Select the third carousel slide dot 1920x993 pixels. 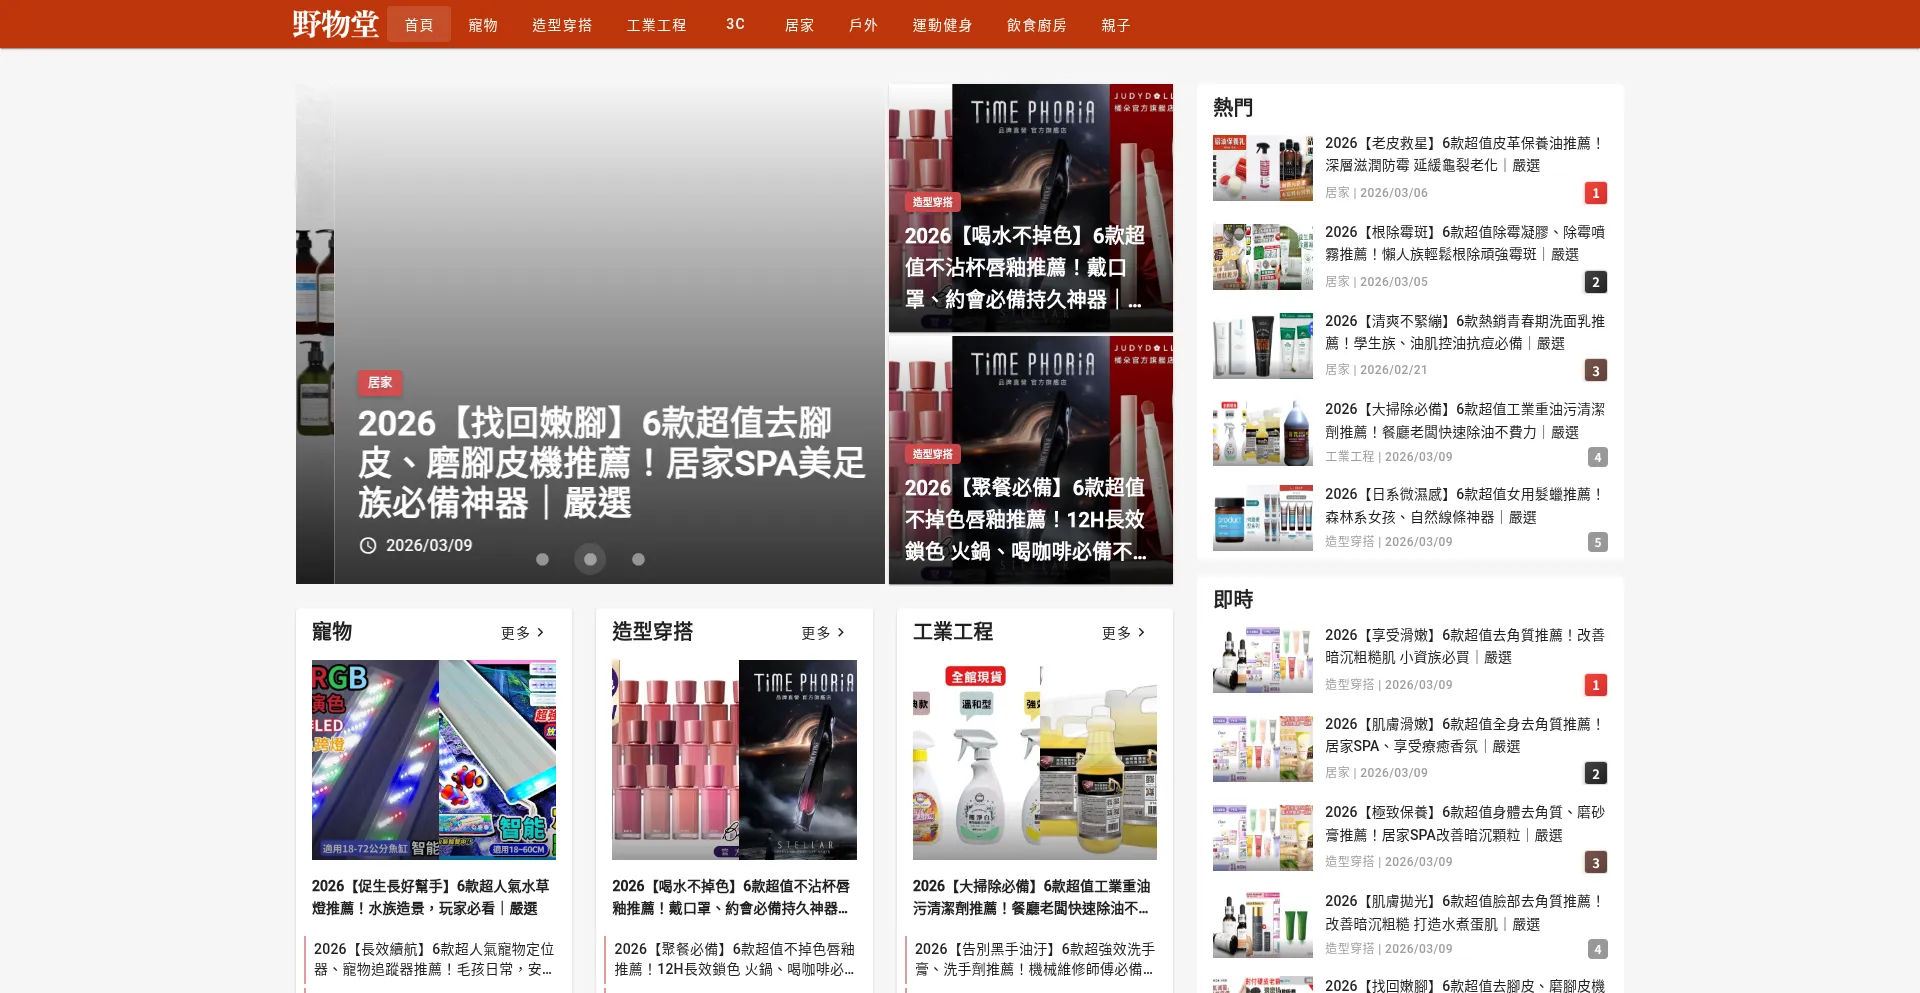tap(638, 559)
